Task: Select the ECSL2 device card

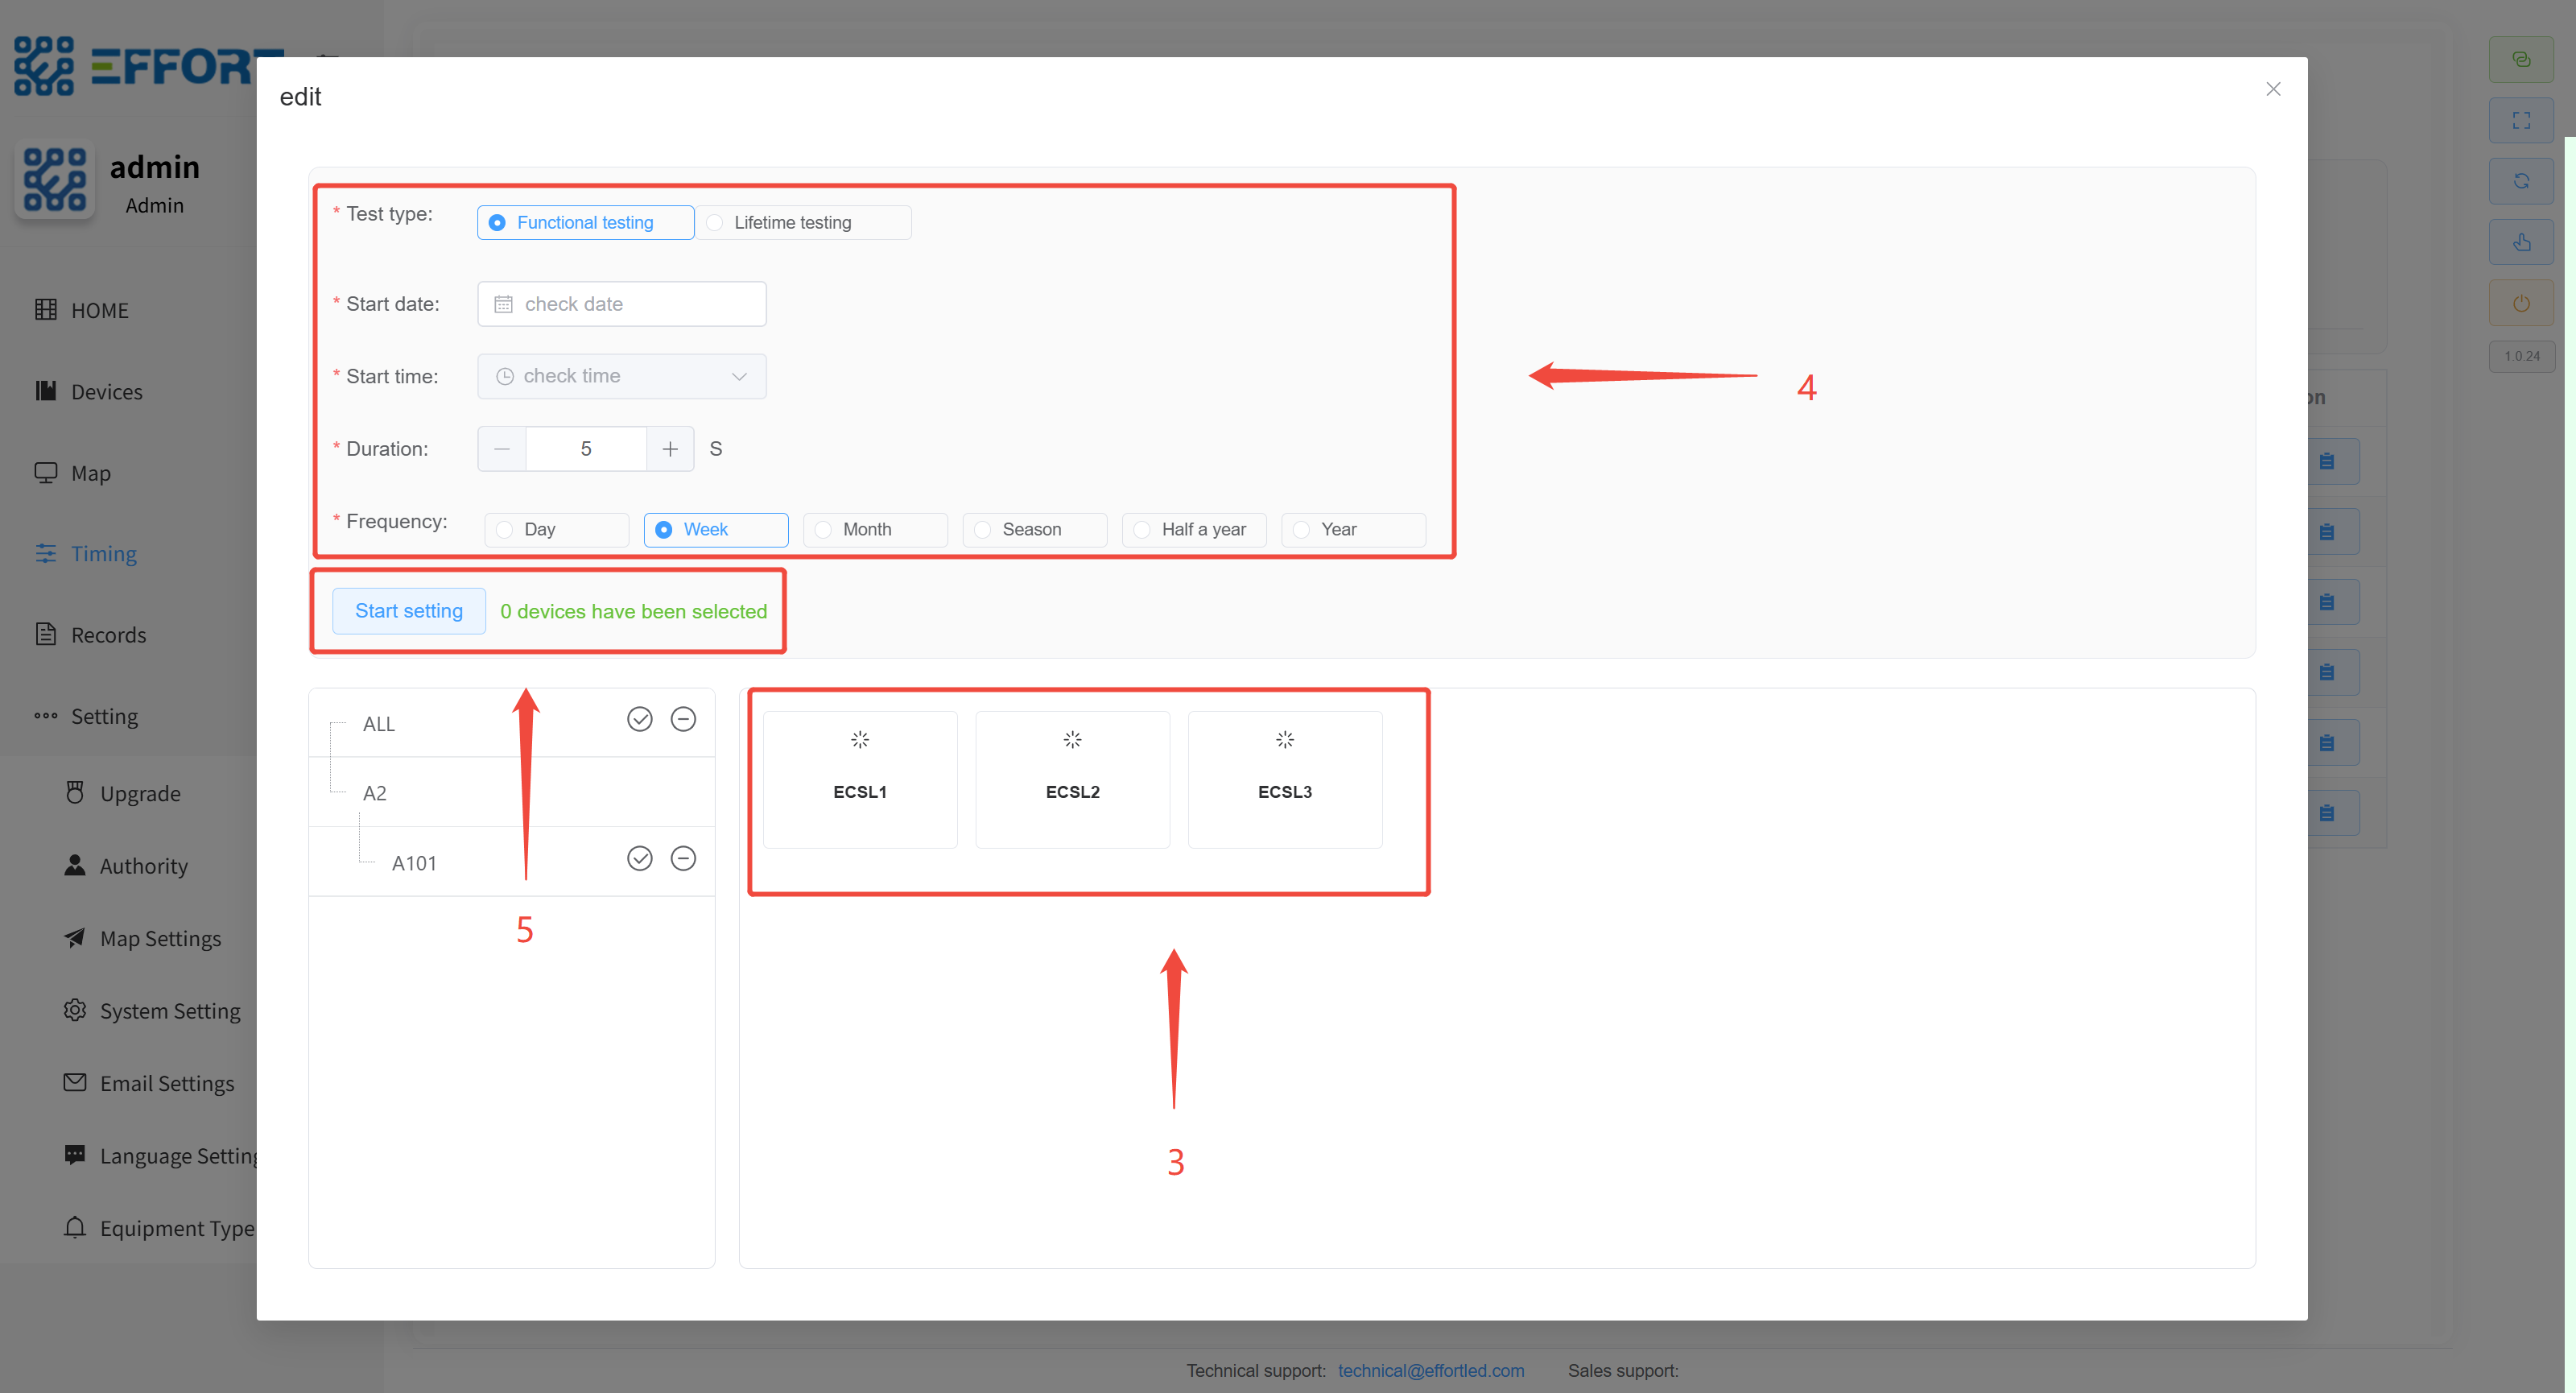Action: 1072,779
